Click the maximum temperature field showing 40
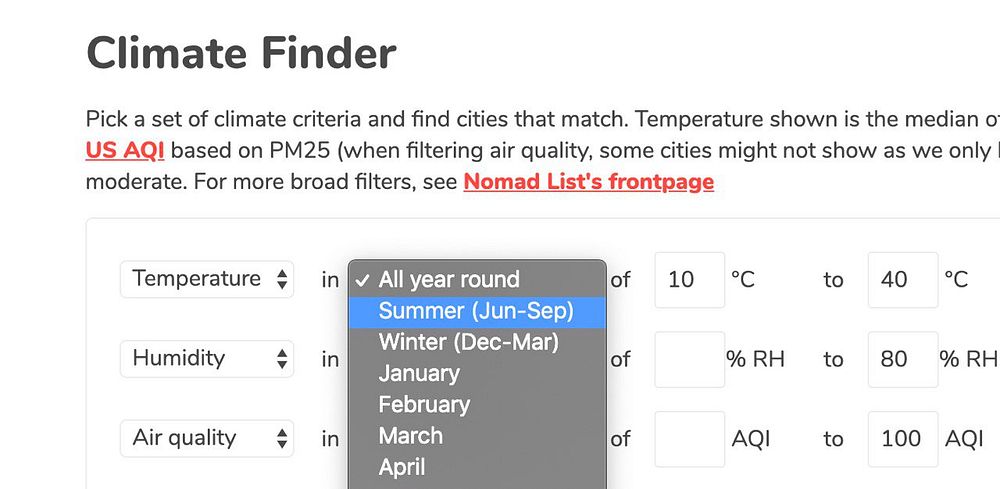The width and height of the screenshot is (1000, 489). (902, 280)
